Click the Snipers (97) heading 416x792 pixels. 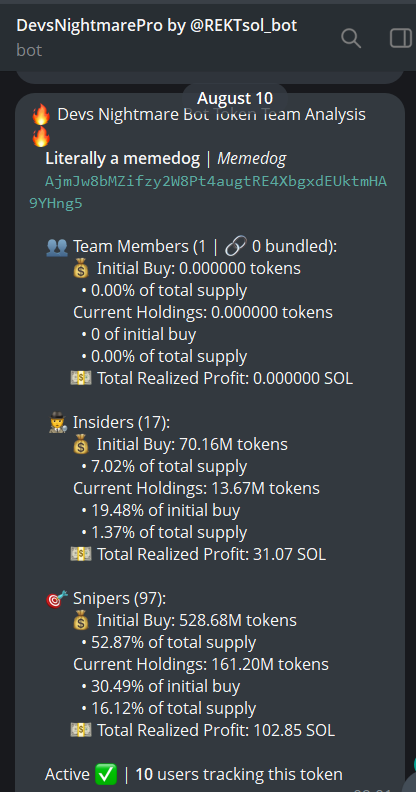[x=119, y=599]
